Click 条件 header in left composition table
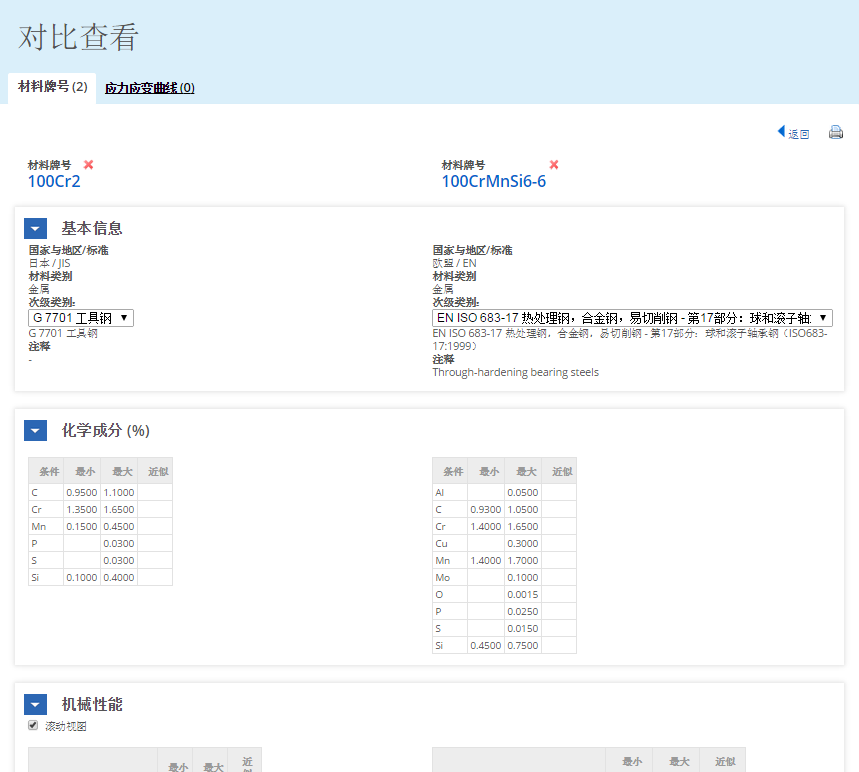 (46, 471)
